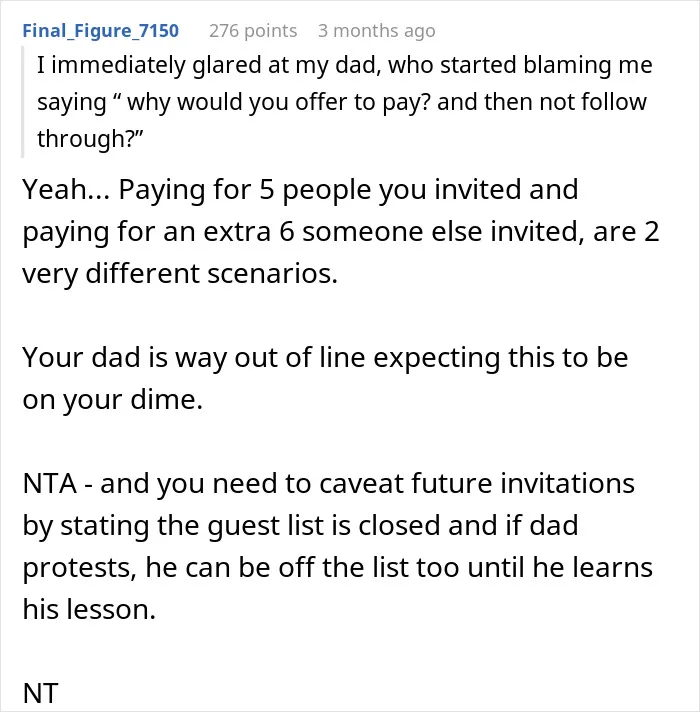Click the word 'Yeah...' starting the reply
This screenshot has width=700, height=712.
point(66,189)
